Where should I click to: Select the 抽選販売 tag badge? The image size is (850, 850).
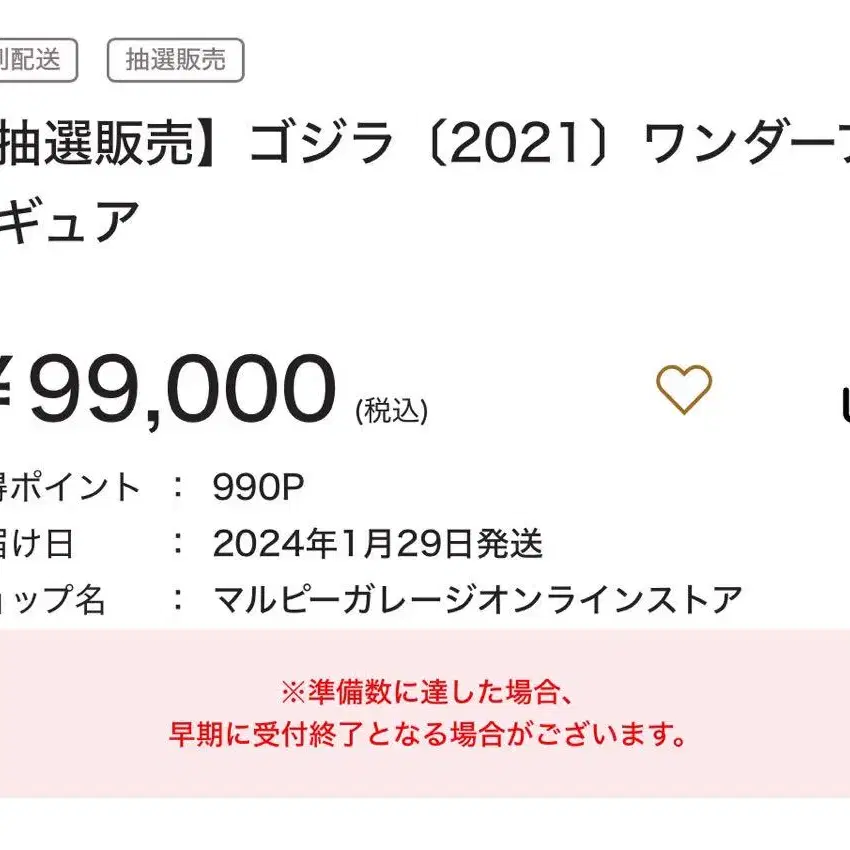click(x=175, y=60)
